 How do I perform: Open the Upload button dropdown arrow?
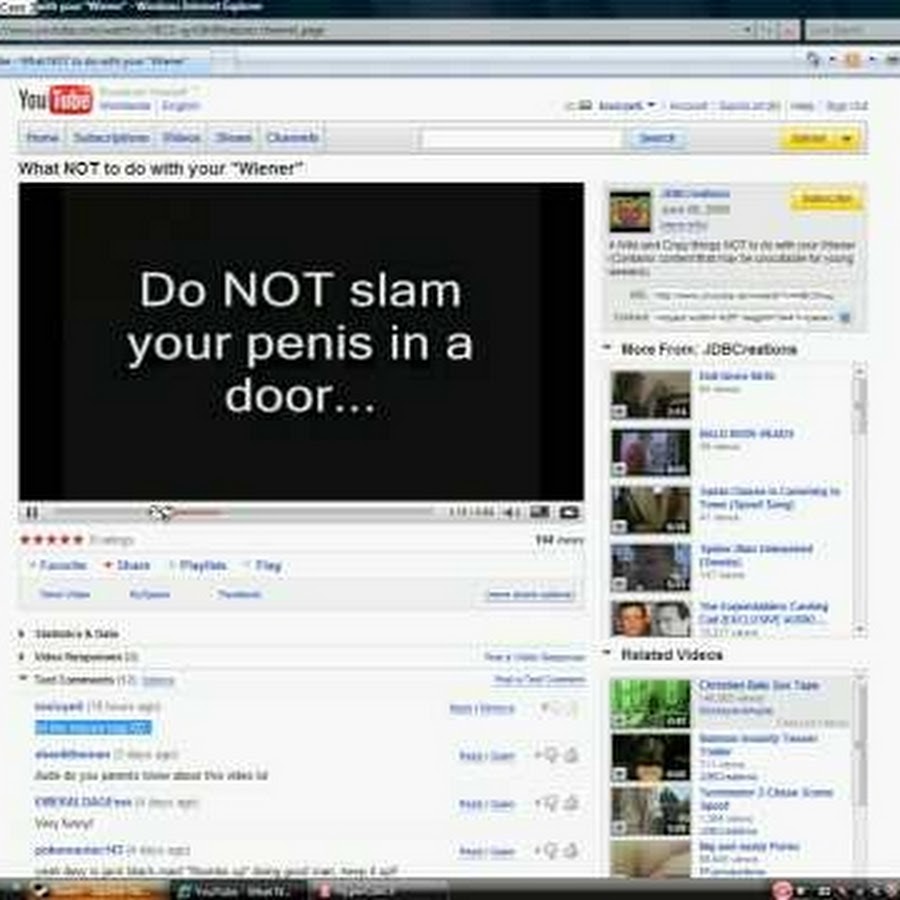(x=848, y=138)
